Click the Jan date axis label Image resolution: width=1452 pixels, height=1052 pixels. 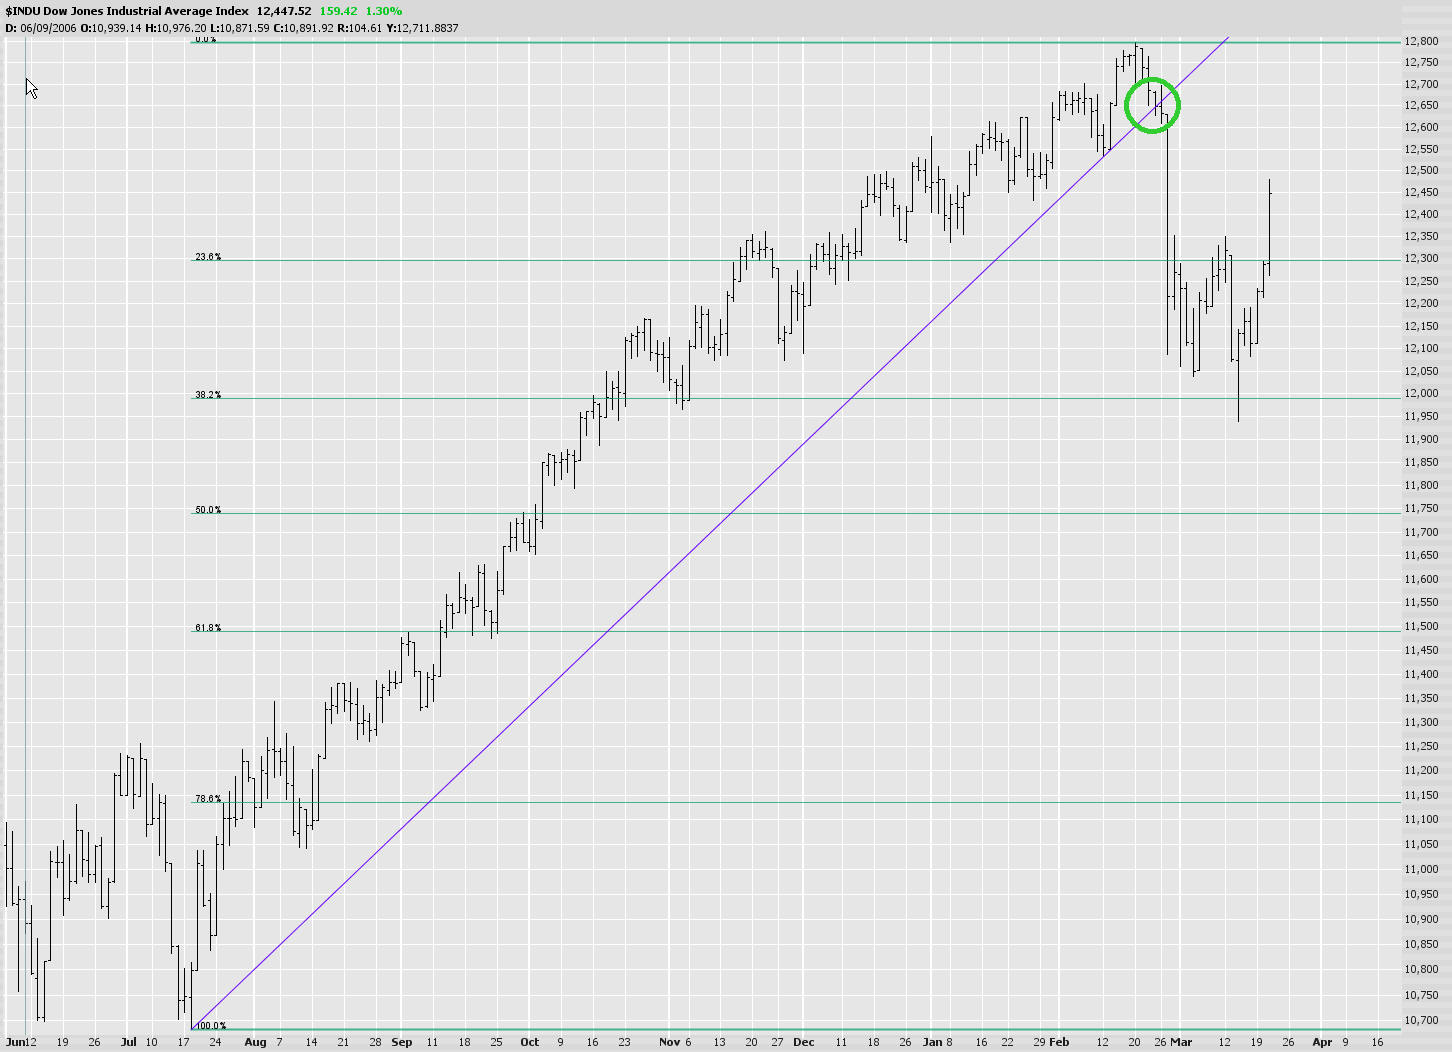click(932, 1042)
